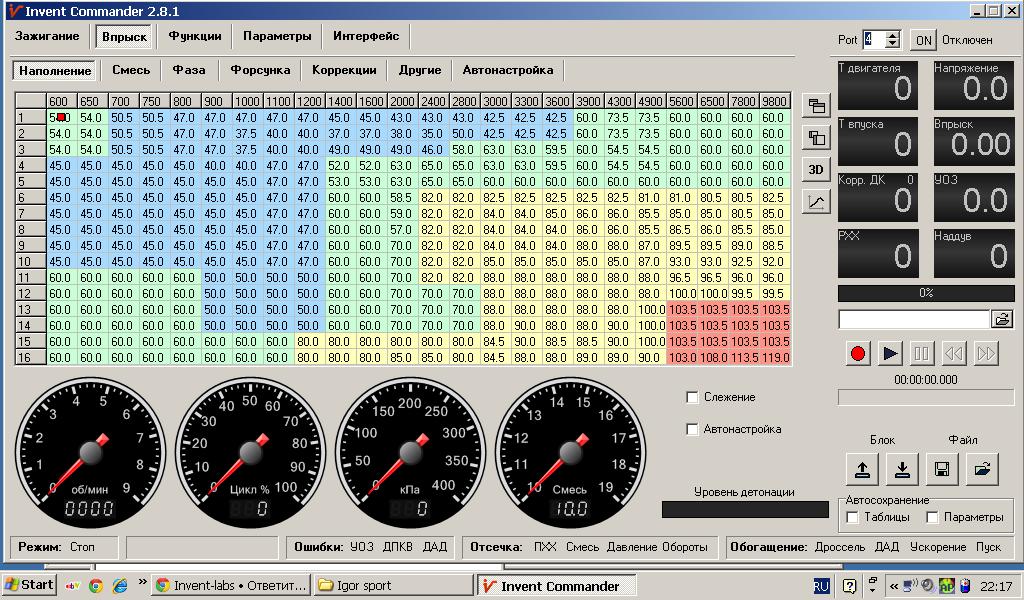Enable autosave for Таблицы
Viewport: 1024px width, 600px height.
852,517
